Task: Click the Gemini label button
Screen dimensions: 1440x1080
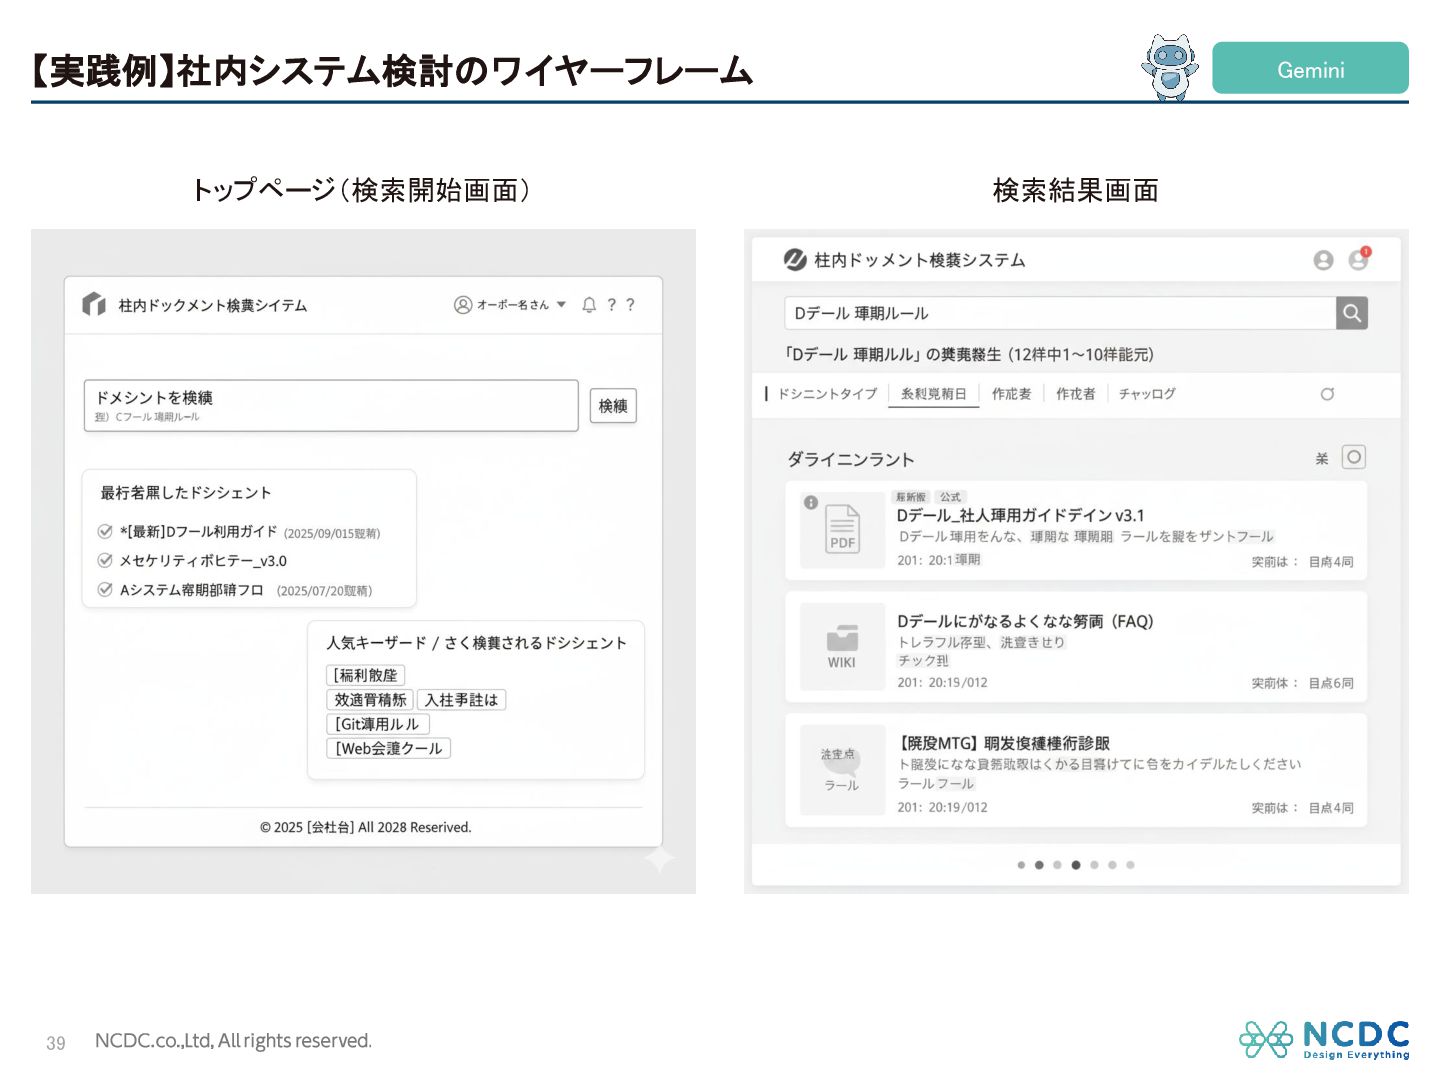Action: pos(1310,68)
